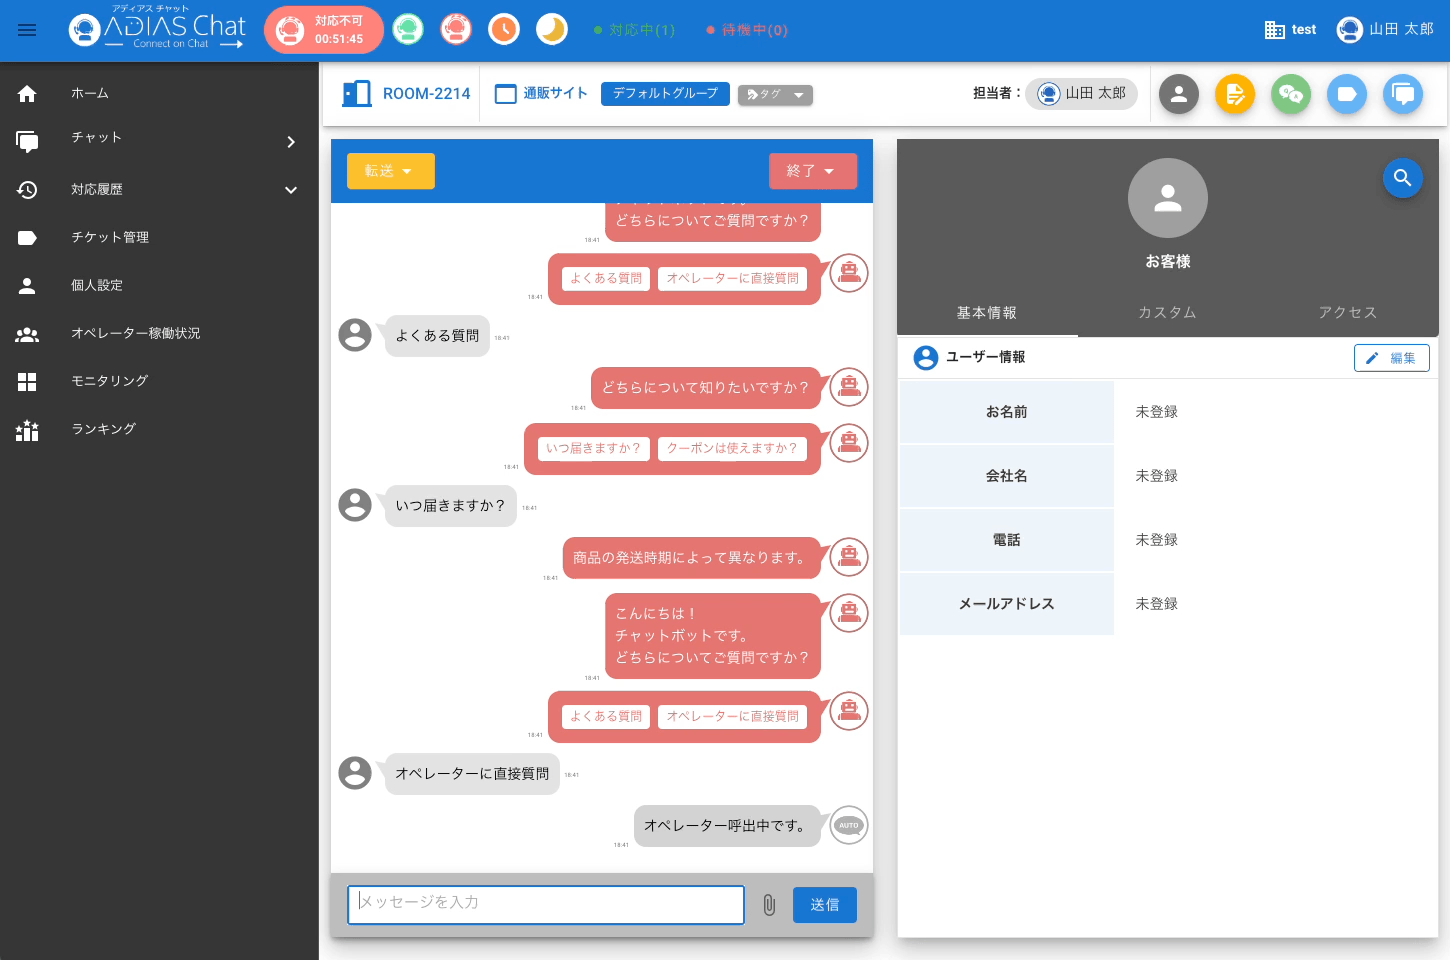Open the 終了 end dropdown
Screen dimensions: 1450x960
coord(812,171)
